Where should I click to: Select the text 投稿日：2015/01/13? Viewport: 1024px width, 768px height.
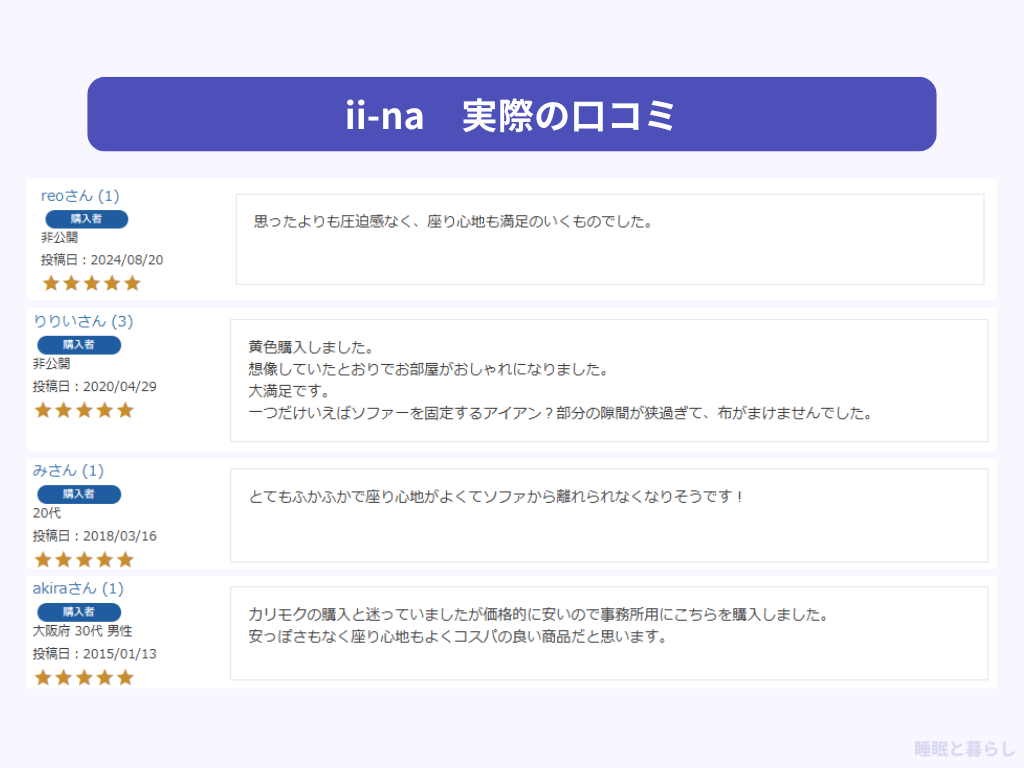coord(95,654)
